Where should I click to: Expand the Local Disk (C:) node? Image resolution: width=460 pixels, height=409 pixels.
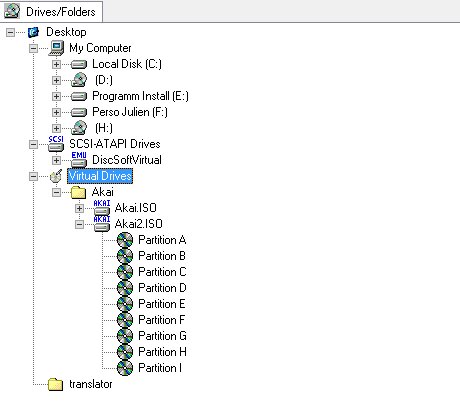tap(56, 64)
